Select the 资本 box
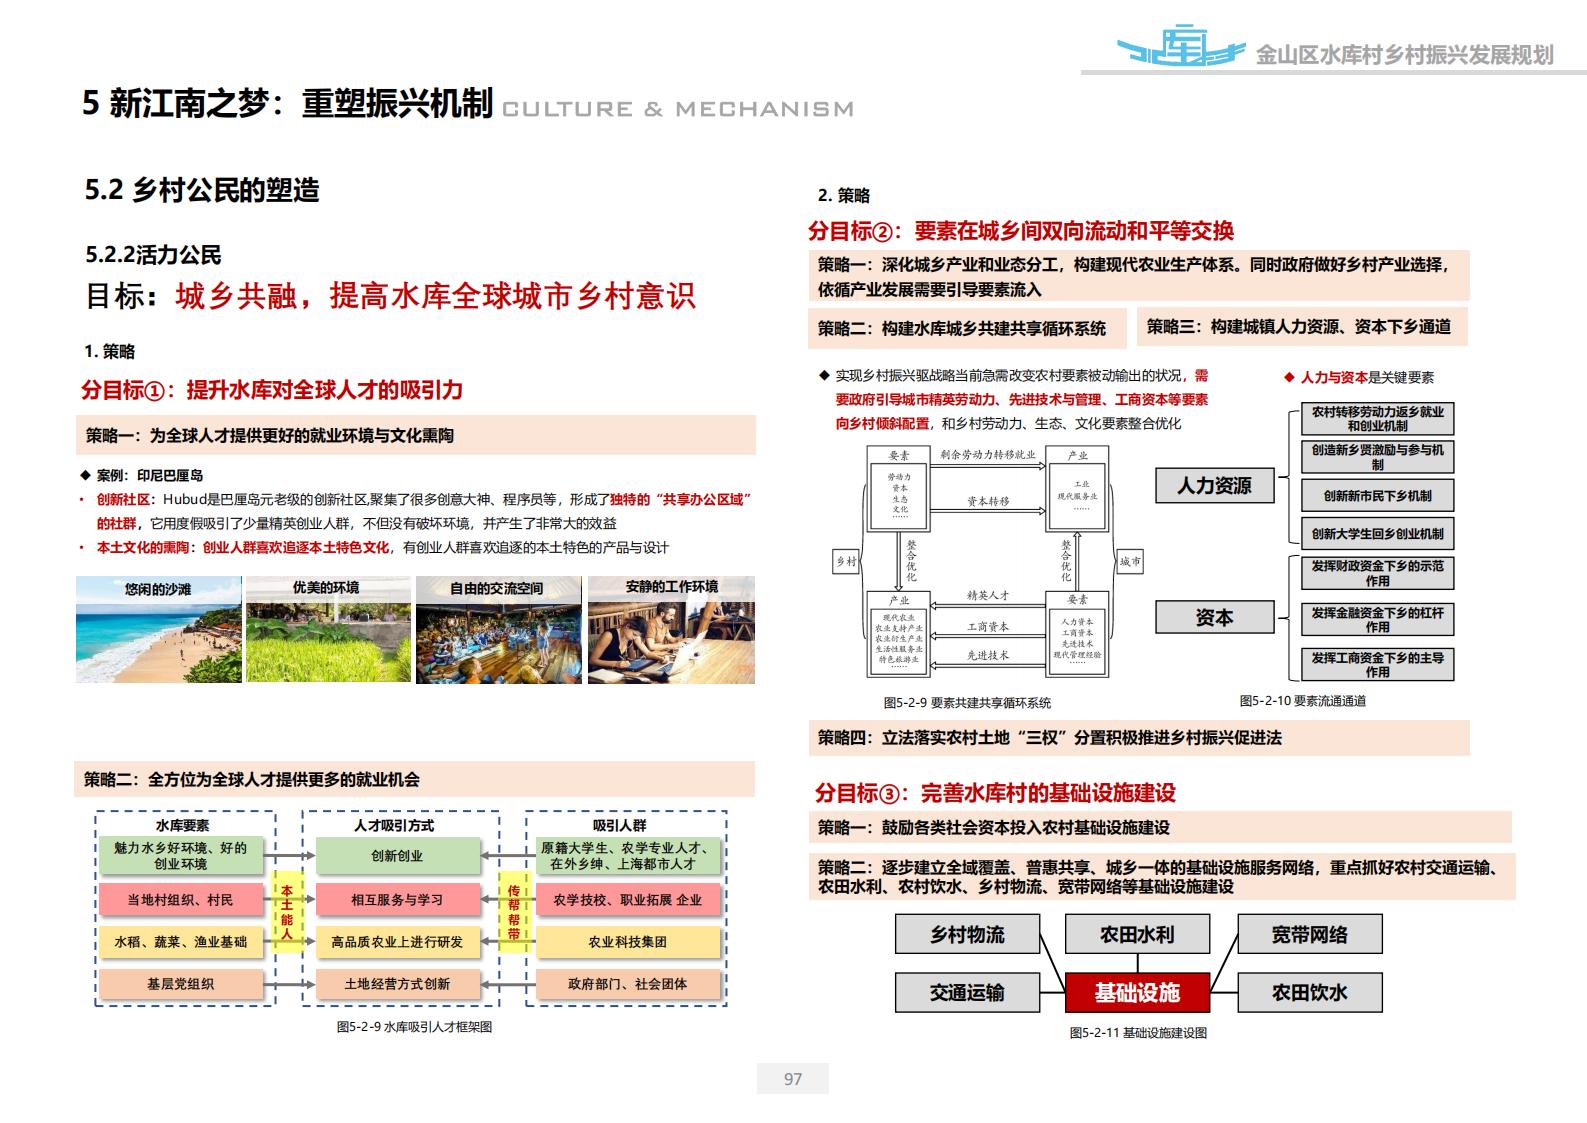 coord(1214,618)
